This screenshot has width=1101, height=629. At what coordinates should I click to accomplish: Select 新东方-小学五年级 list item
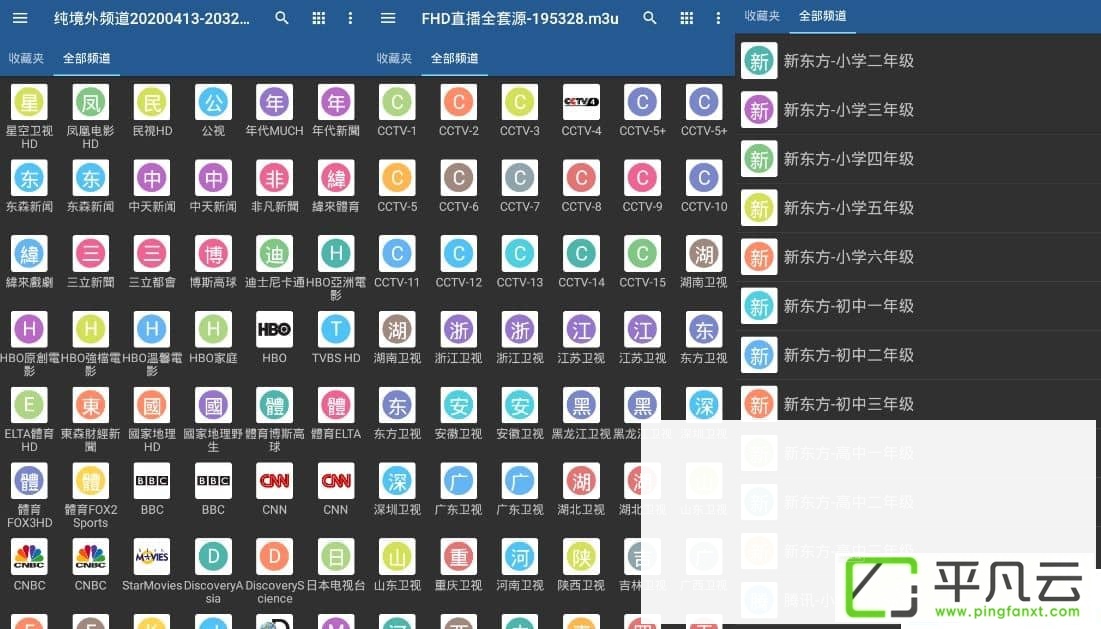coord(918,208)
